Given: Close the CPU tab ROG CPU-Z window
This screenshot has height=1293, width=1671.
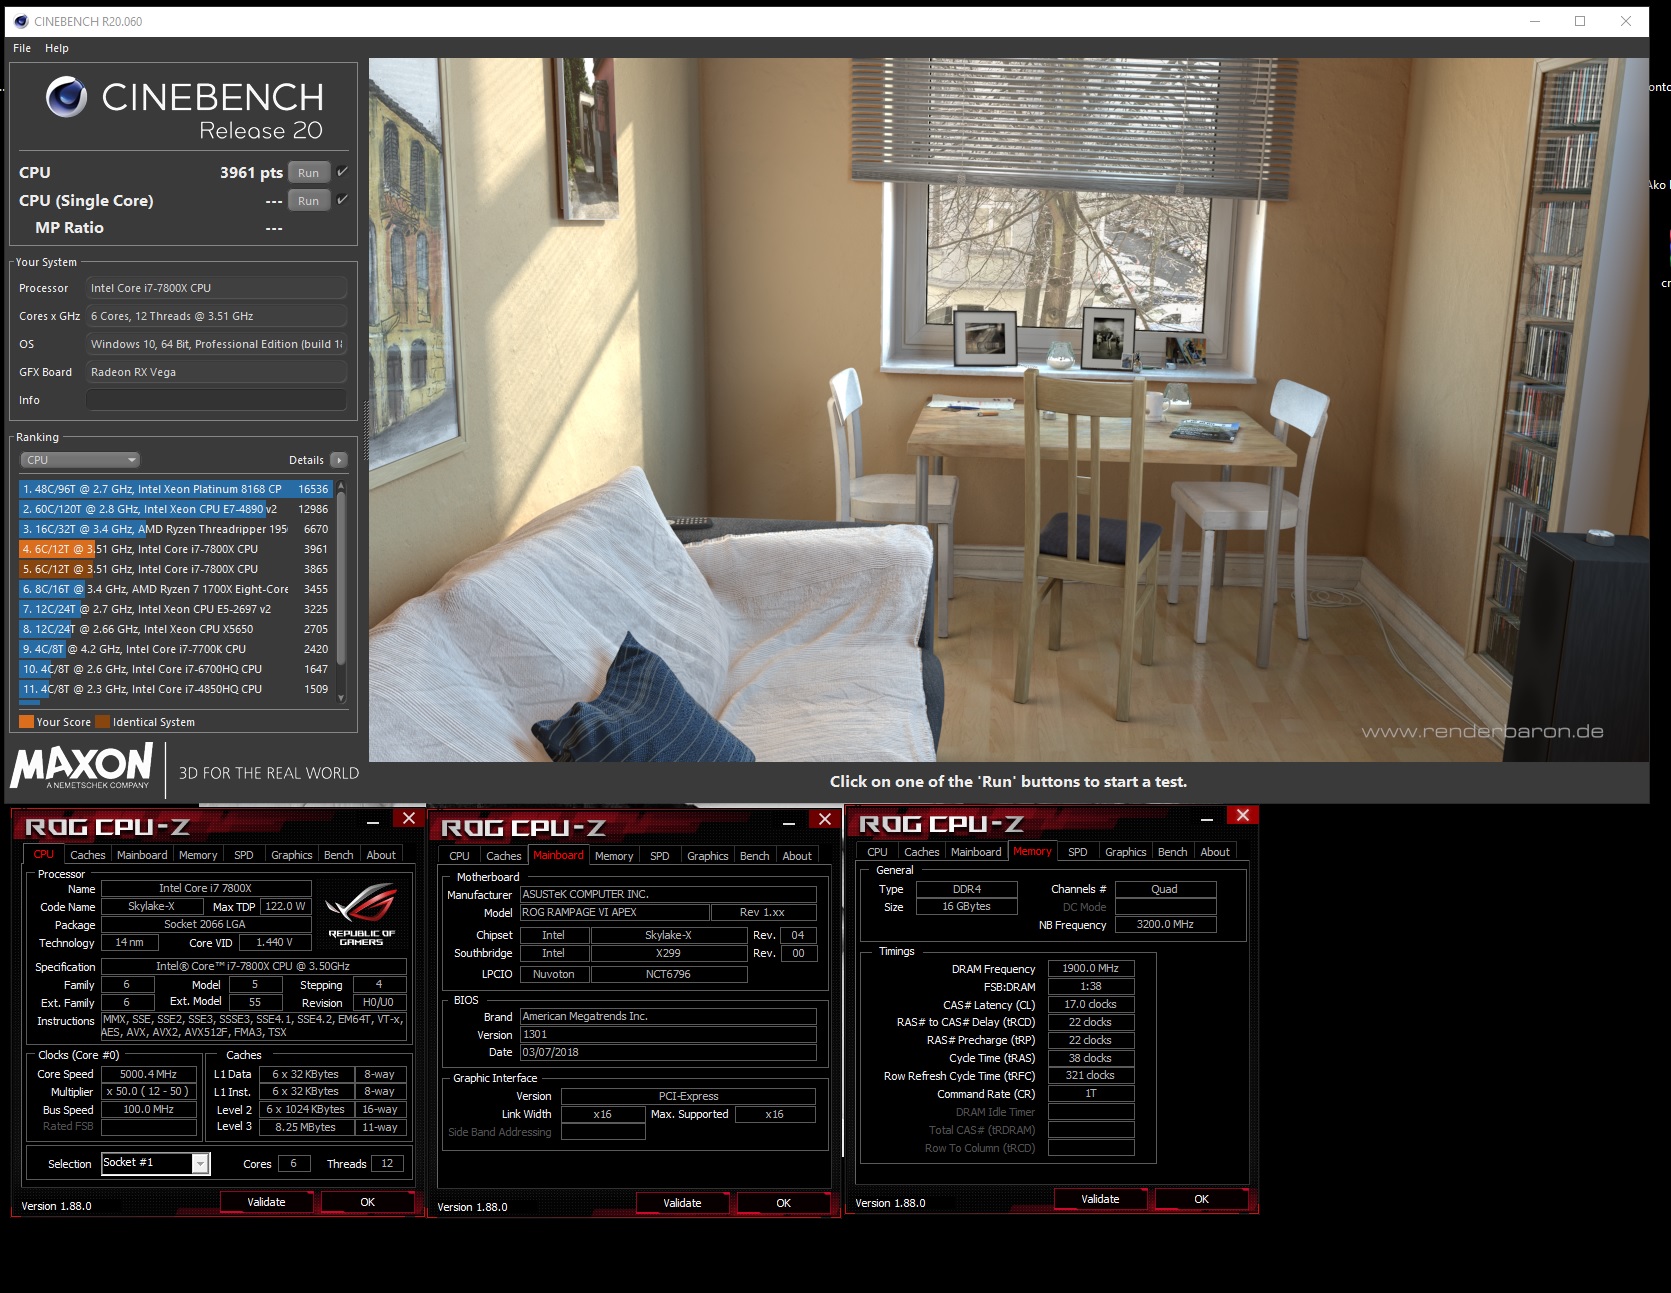Looking at the screenshot, I should (x=408, y=818).
